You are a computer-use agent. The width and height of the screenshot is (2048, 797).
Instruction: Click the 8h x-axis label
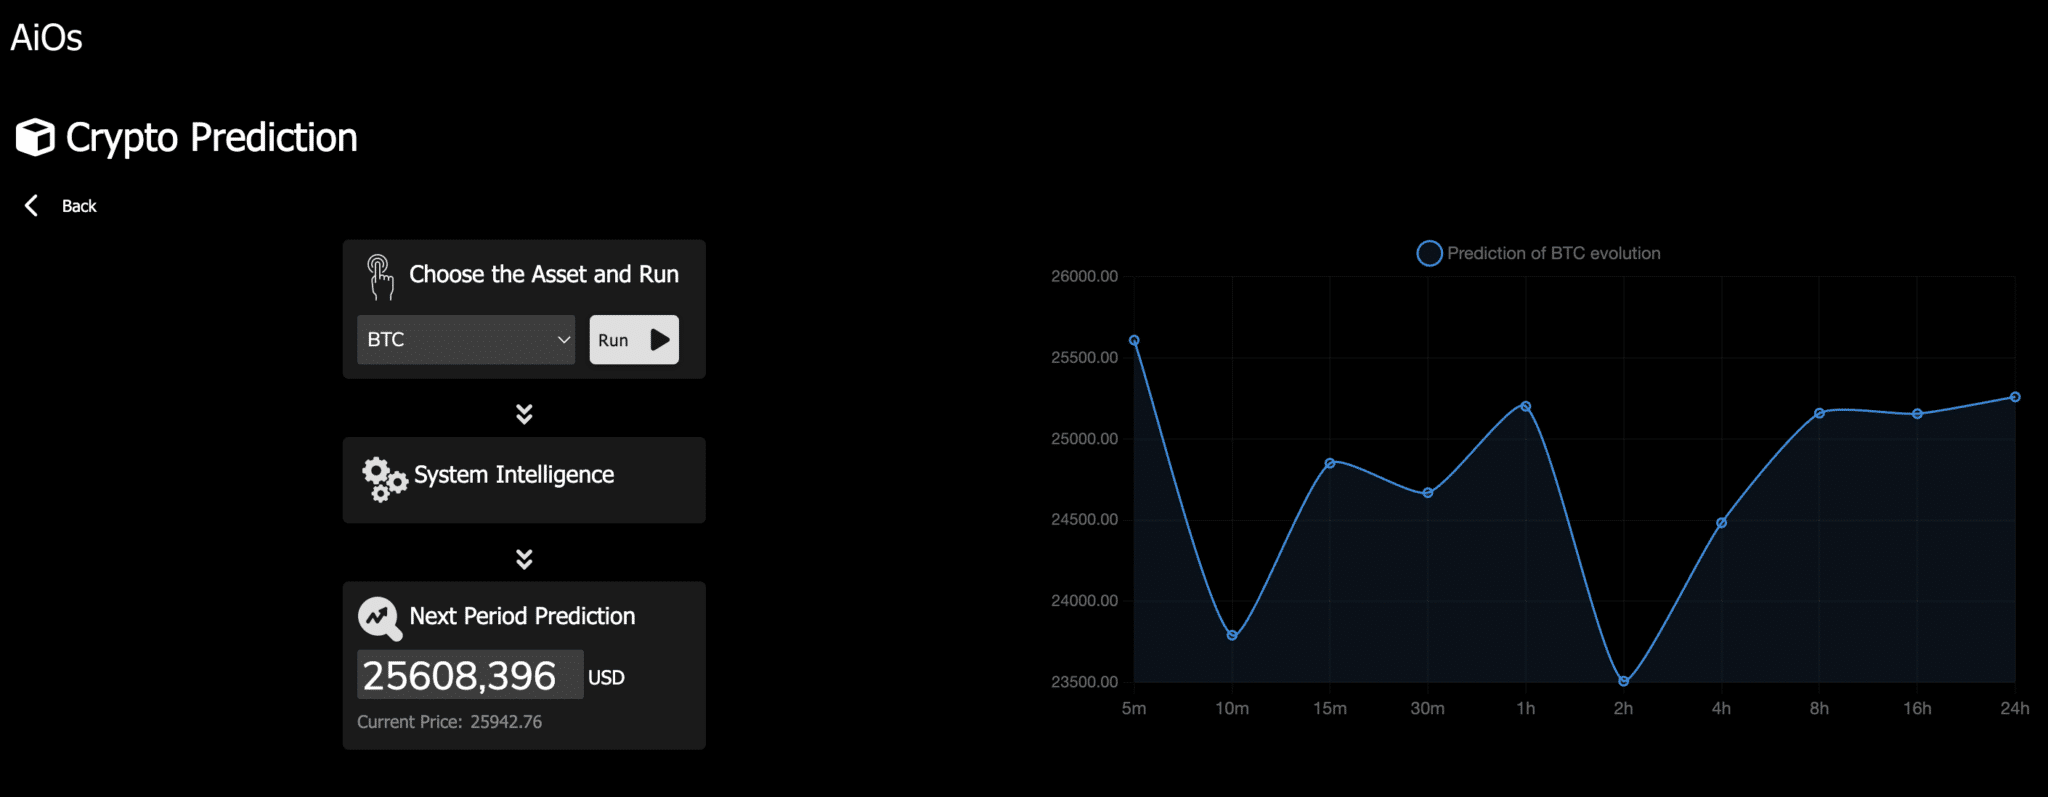click(1820, 709)
